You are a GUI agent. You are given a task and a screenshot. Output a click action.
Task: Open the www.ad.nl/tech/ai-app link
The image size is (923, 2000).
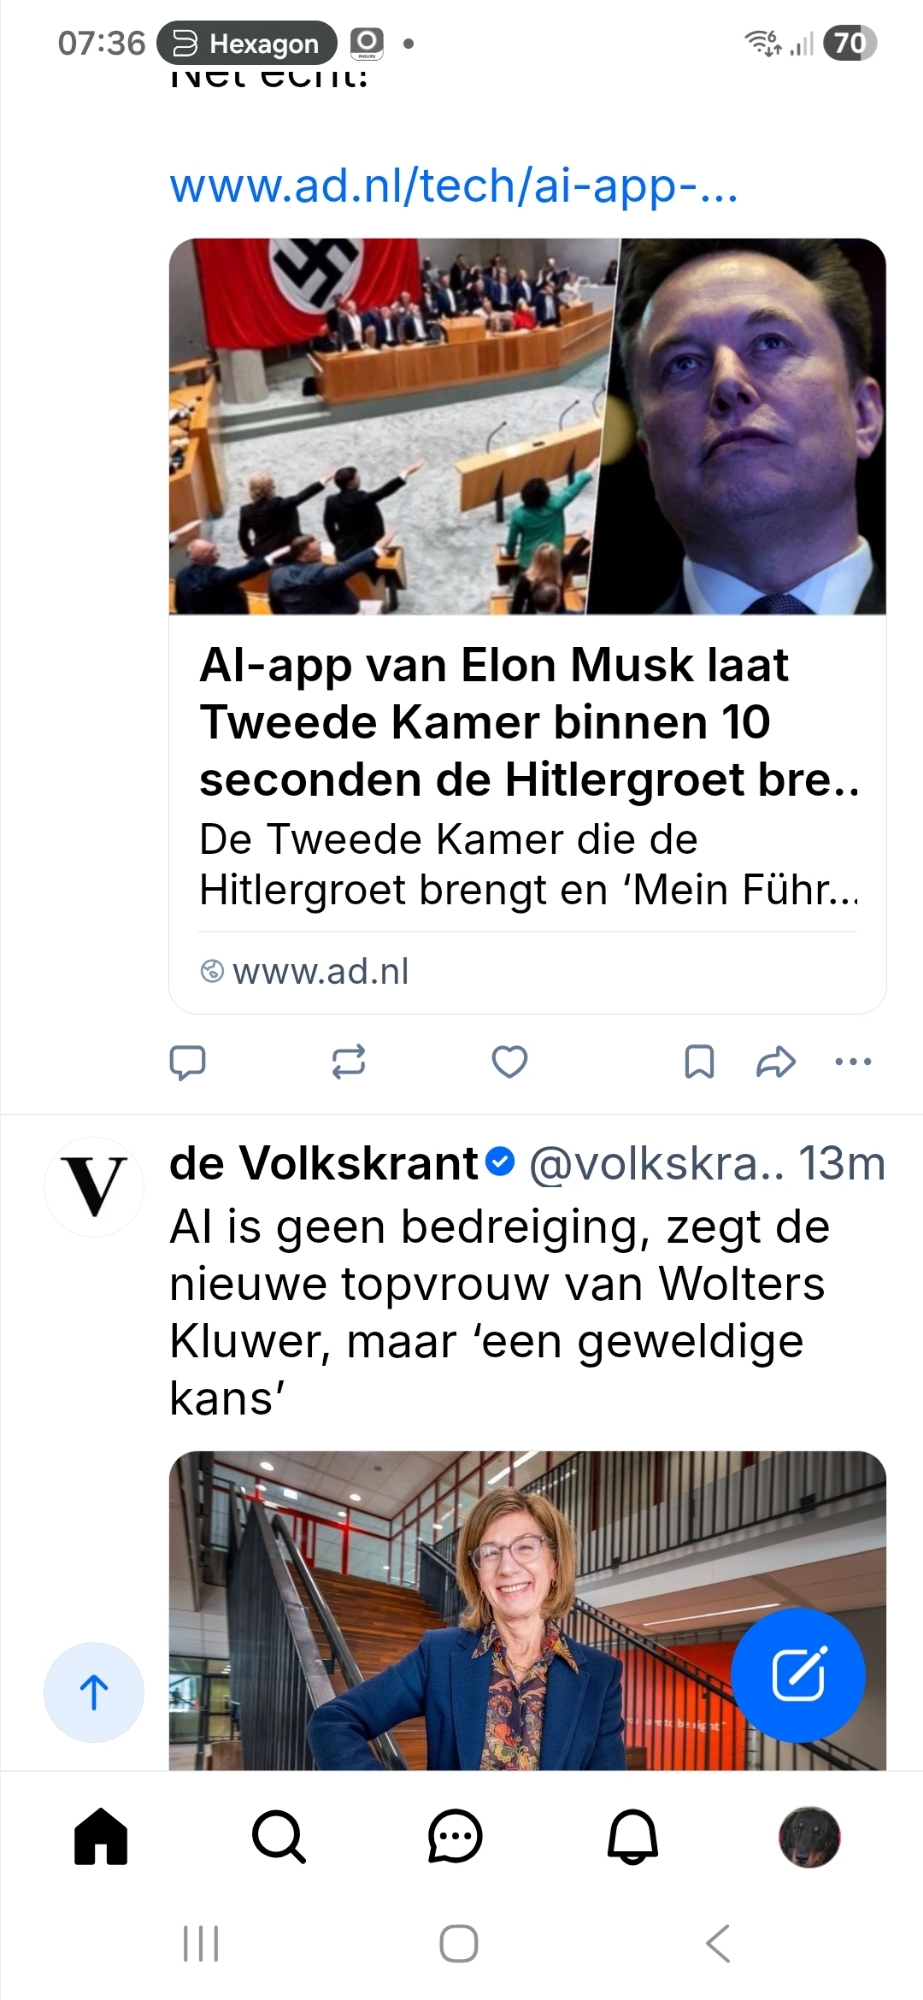pos(453,186)
